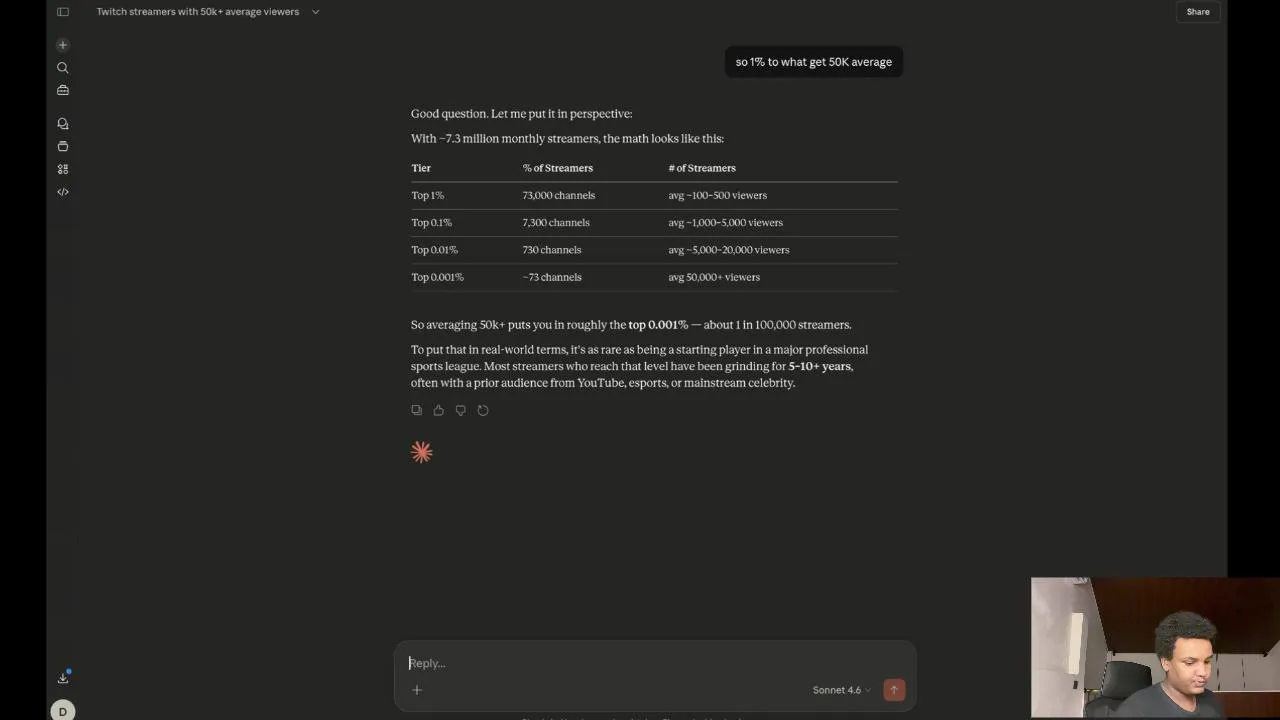This screenshot has width=1280, height=720.
Task: Open the Code icon in sidebar
Action: pos(63,192)
